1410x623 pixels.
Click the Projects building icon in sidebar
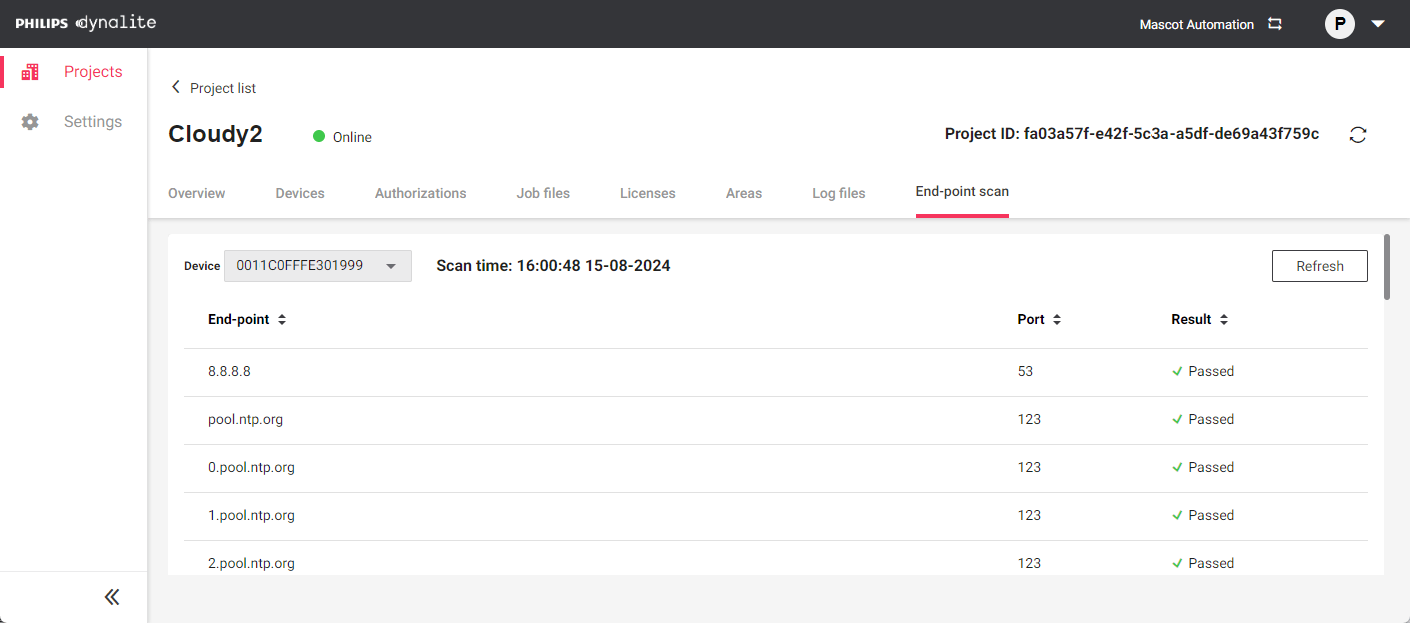(x=30, y=72)
